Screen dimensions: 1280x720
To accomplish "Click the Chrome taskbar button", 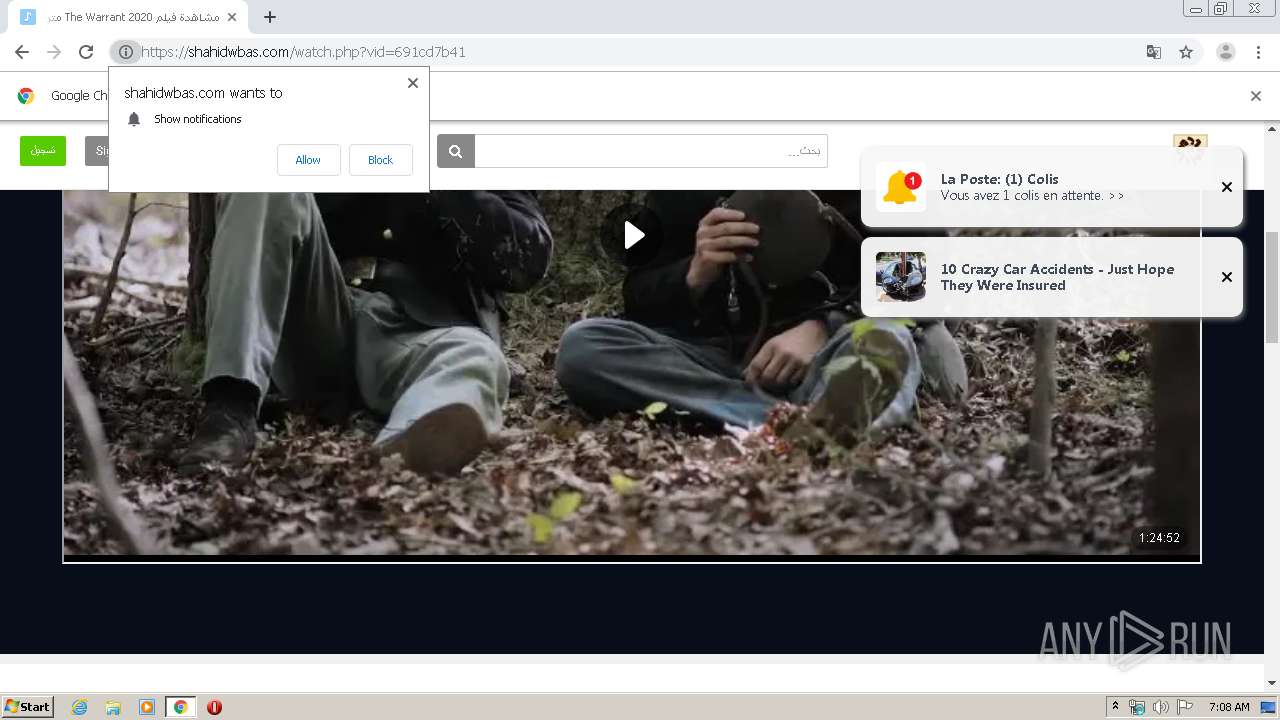I will (180, 707).
